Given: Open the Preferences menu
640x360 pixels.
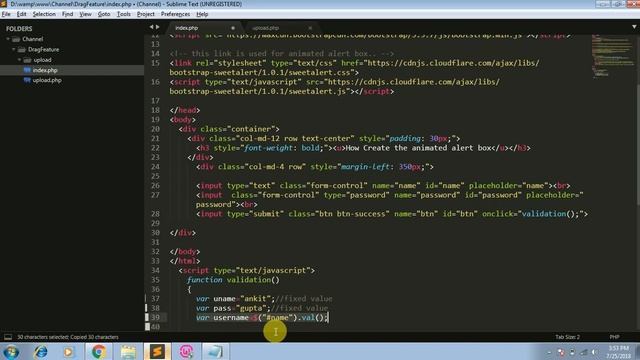Looking at the screenshot, I should [x=176, y=14].
